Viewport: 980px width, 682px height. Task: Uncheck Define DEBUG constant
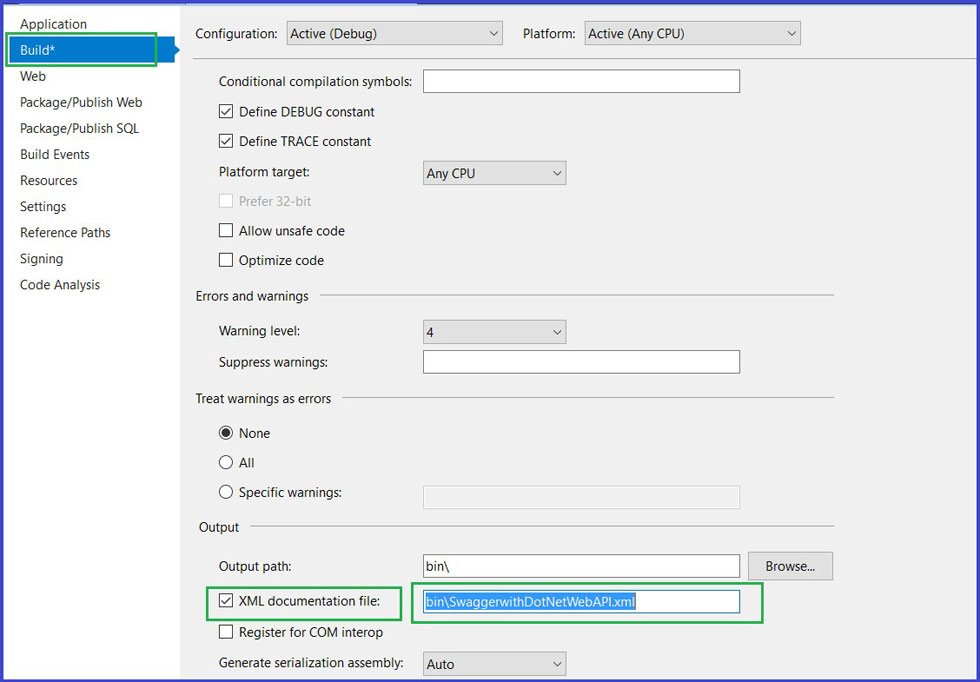226,111
